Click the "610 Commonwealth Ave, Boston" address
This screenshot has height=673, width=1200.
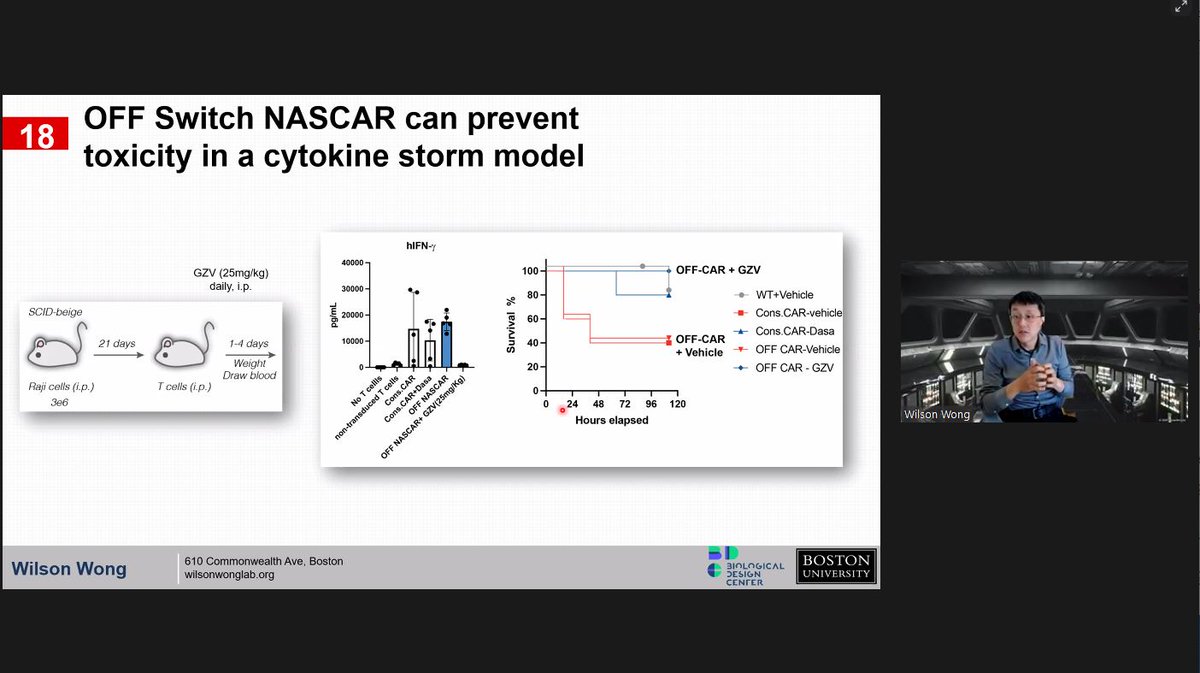click(264, 561)
